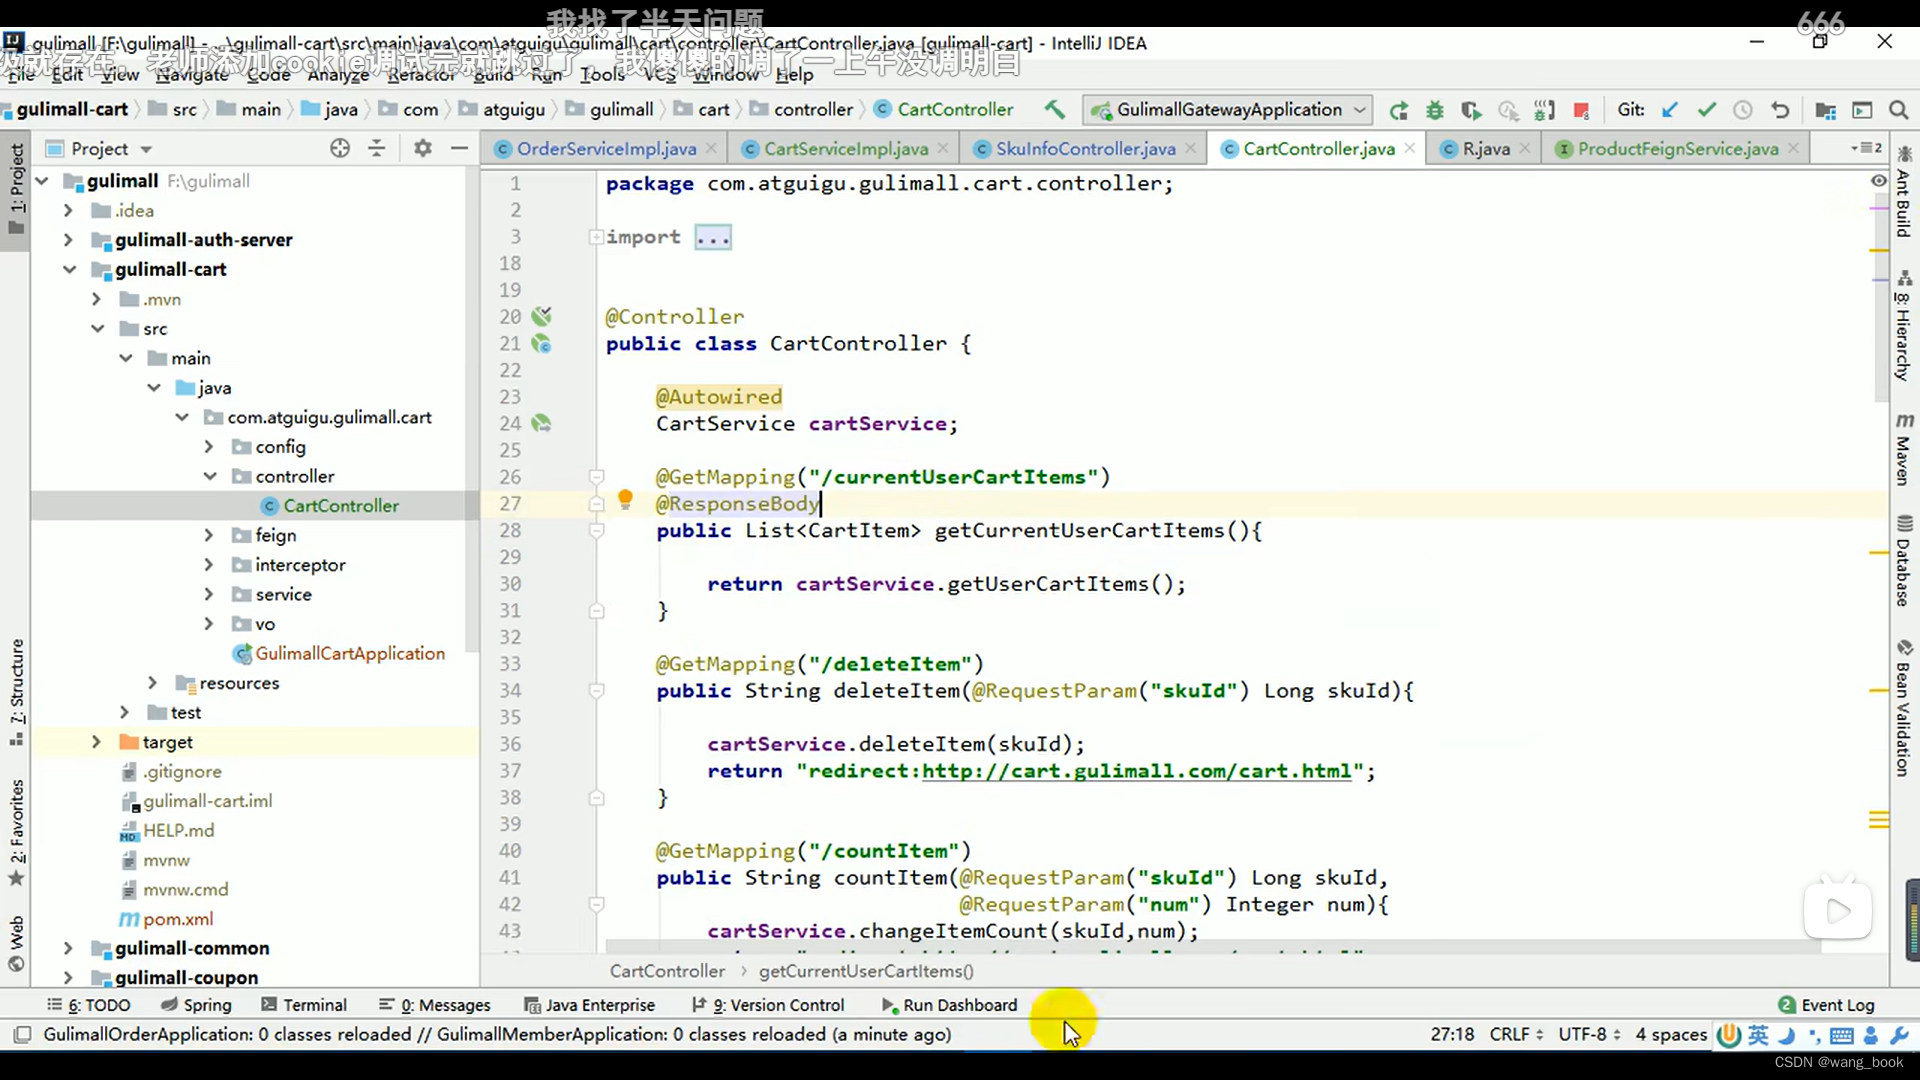Toggle fold marker on line 26
The image size is (1920, 1080).
click(x=596, y=477)
